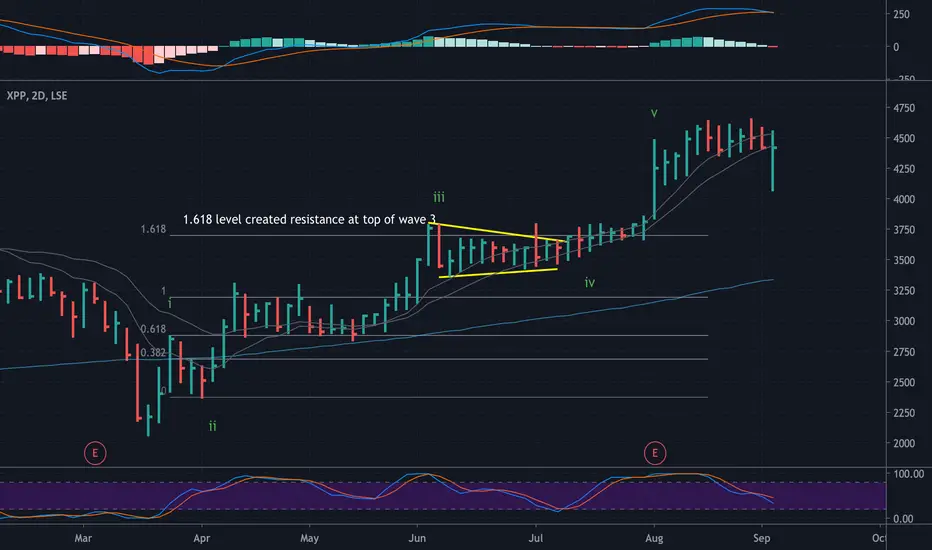The height and width of the screenshot is (550, 932).
Task: Click the lower yellow triangle trendline
Action: point(498,274)
